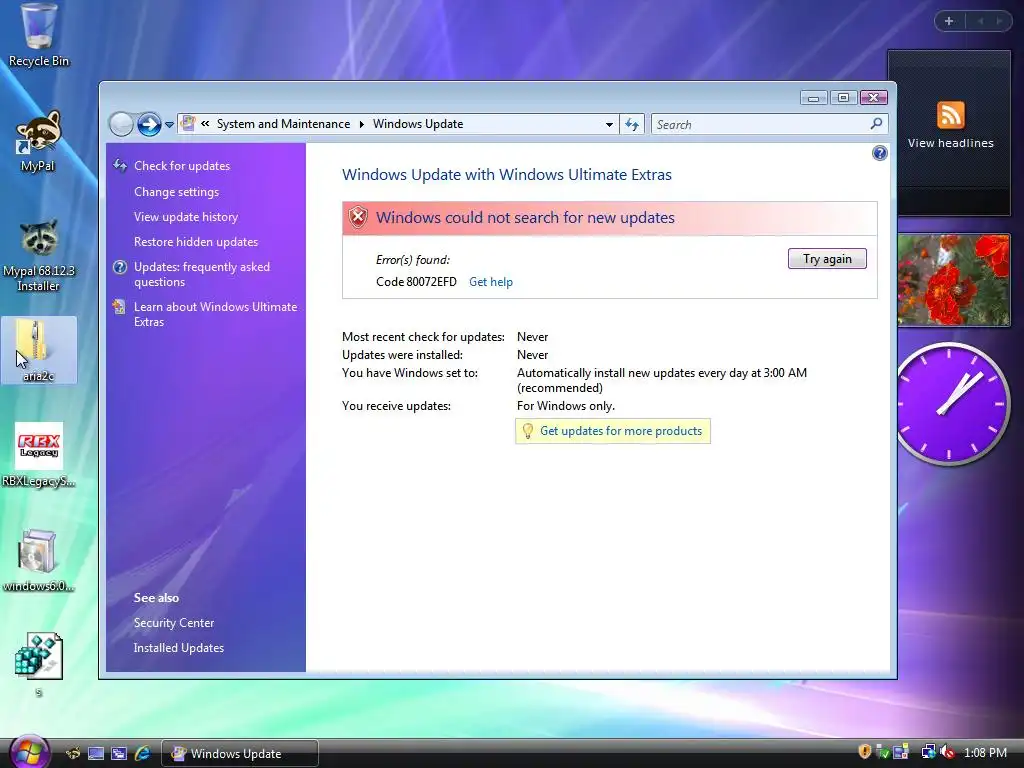Open Restore hidden updates
1024x768 pixels.
[x=196, y=242]
